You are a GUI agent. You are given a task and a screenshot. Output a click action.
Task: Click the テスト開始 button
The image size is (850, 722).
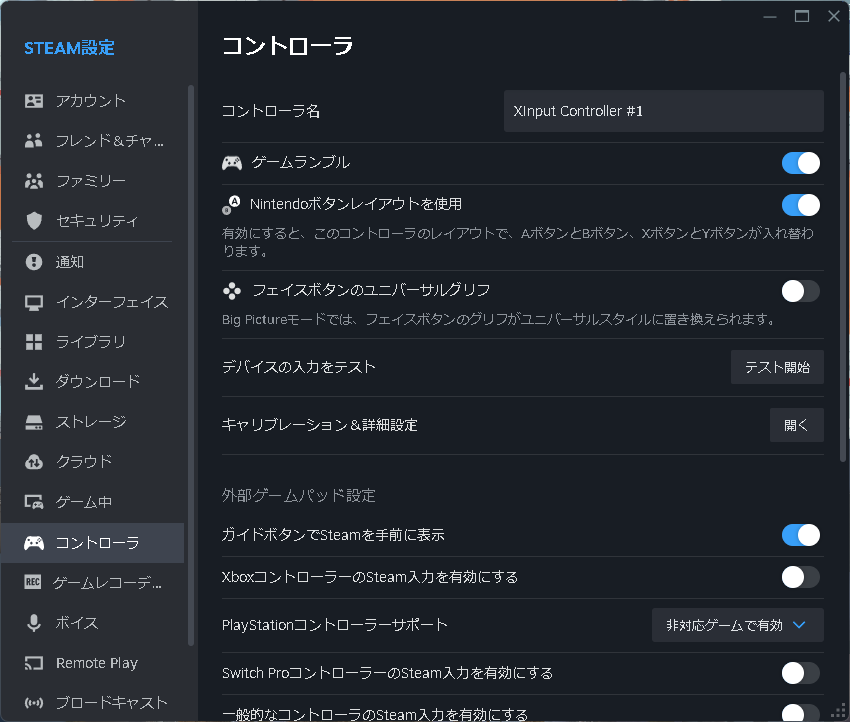click(x=777, y=367)
